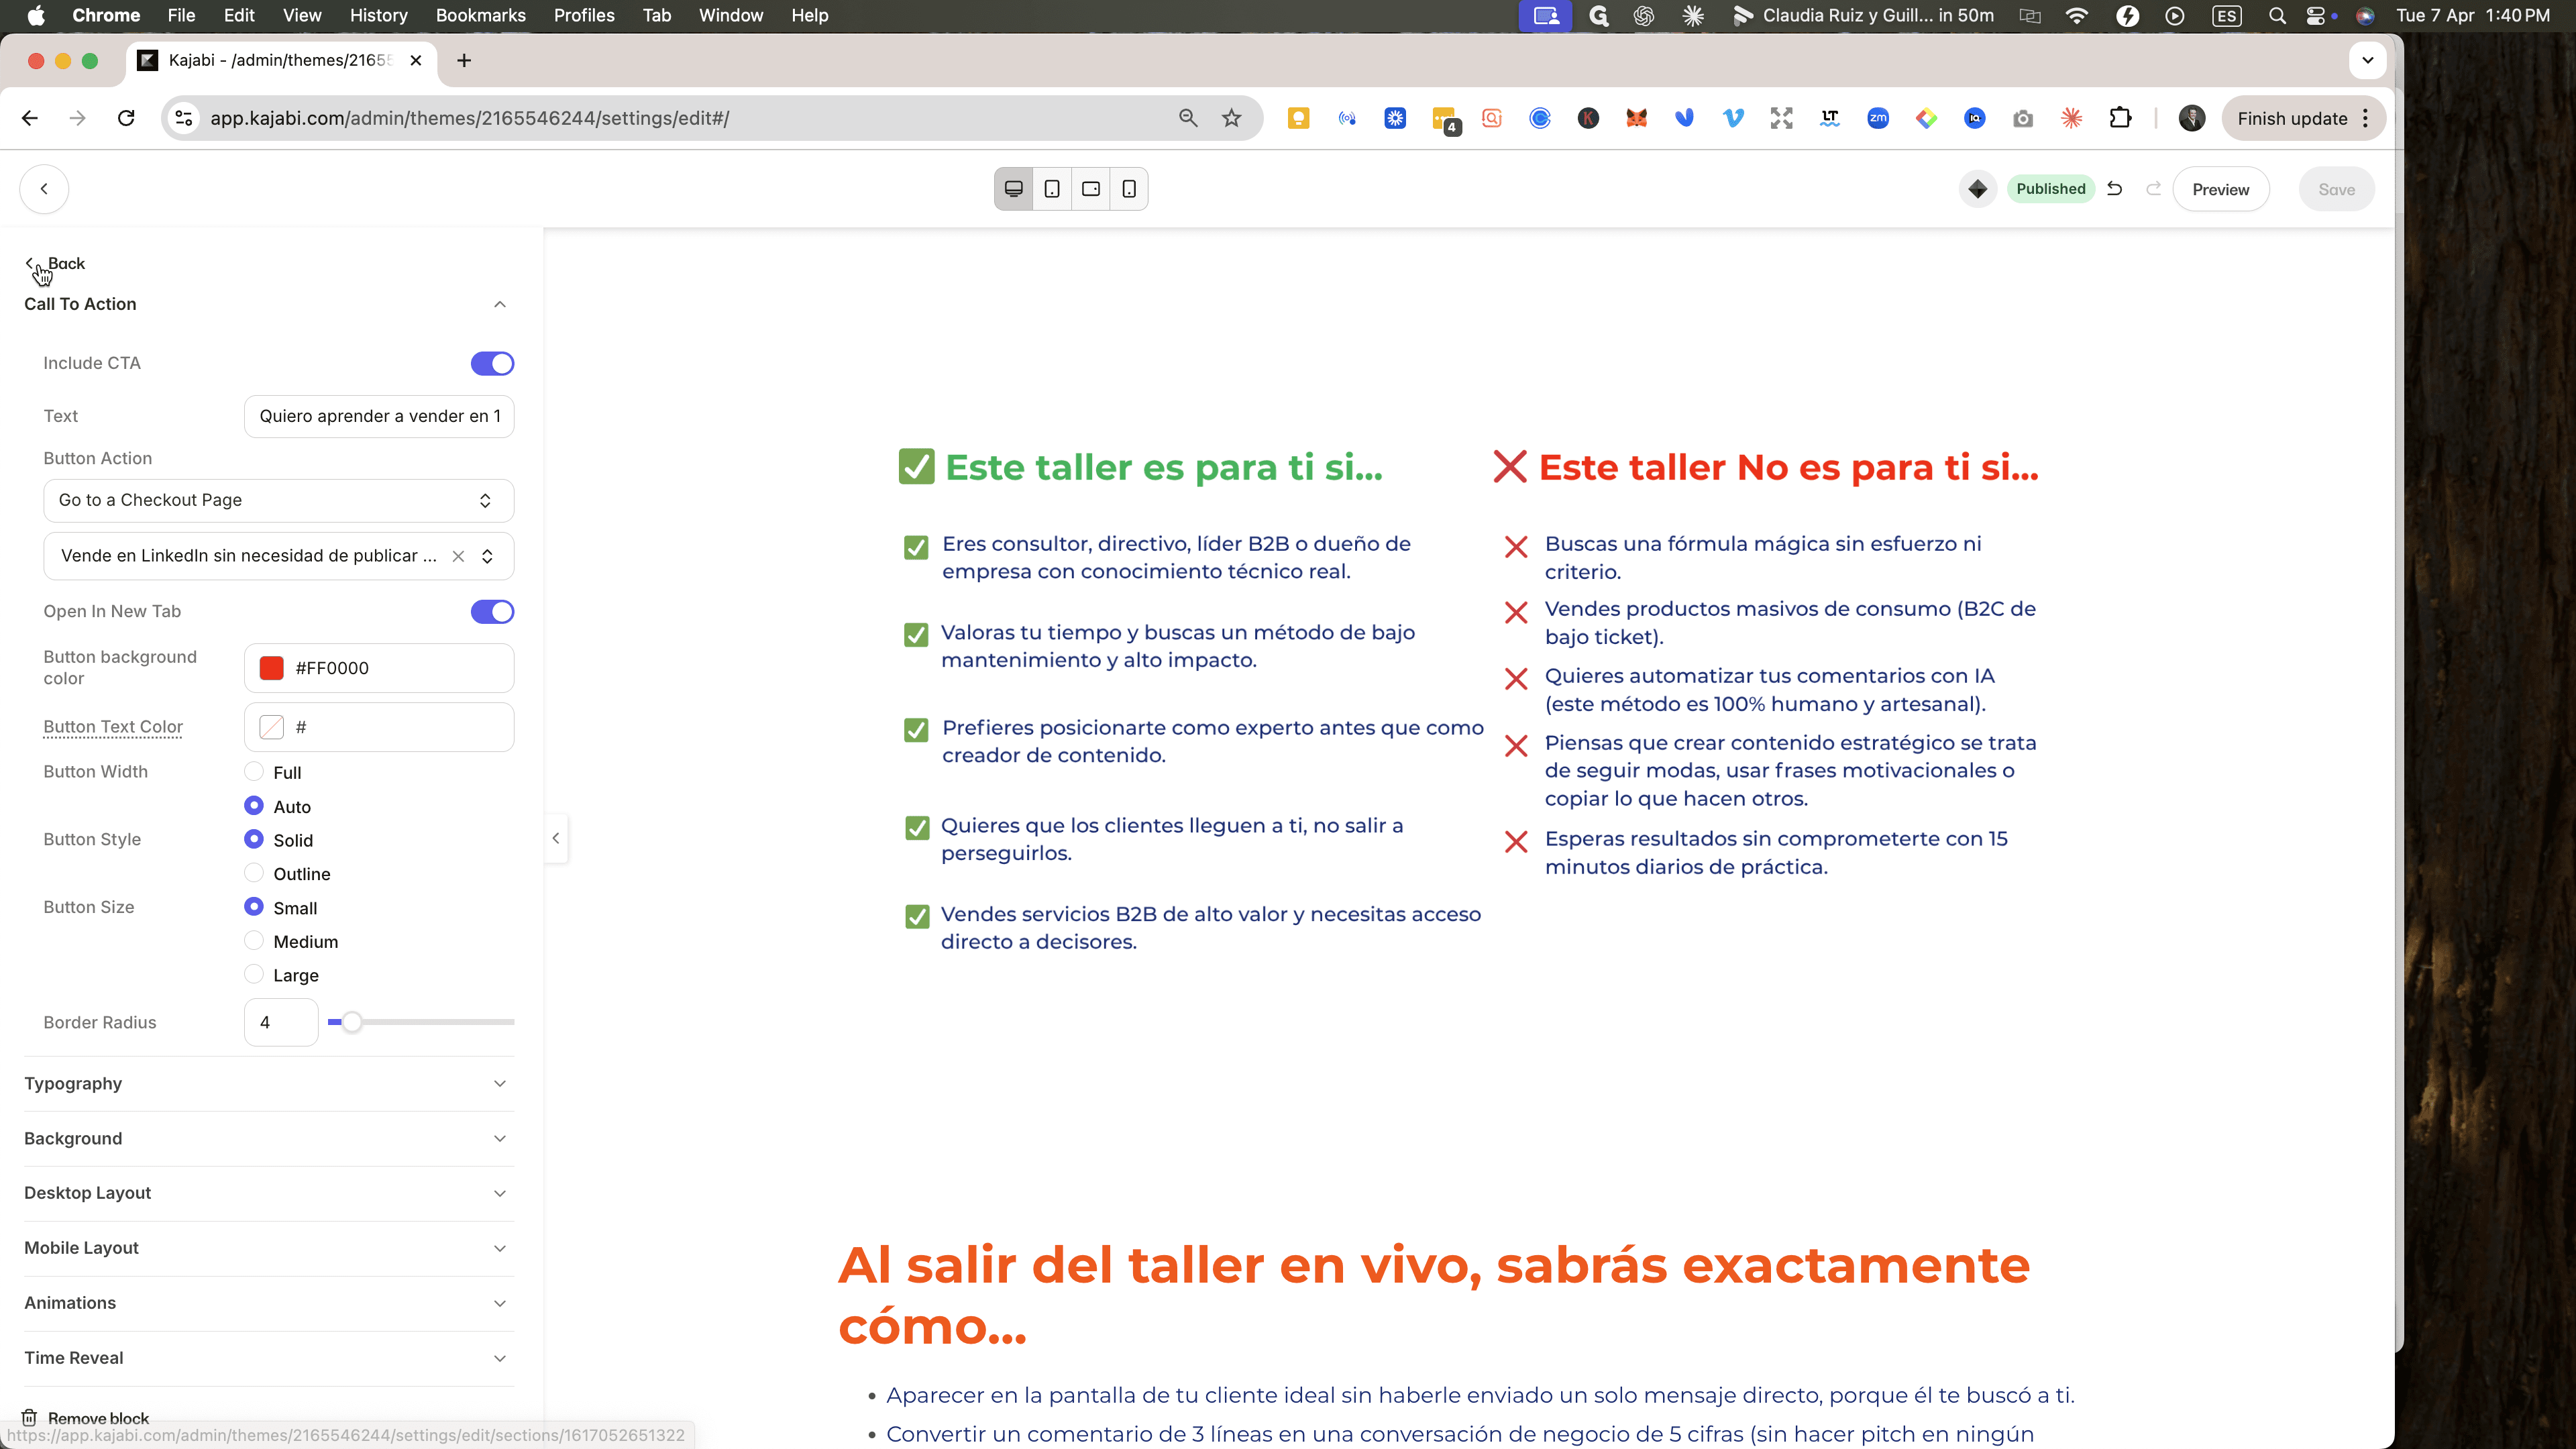Select Medium button size
This screenshot has width=2576, height=1449.
coord(254,940)
